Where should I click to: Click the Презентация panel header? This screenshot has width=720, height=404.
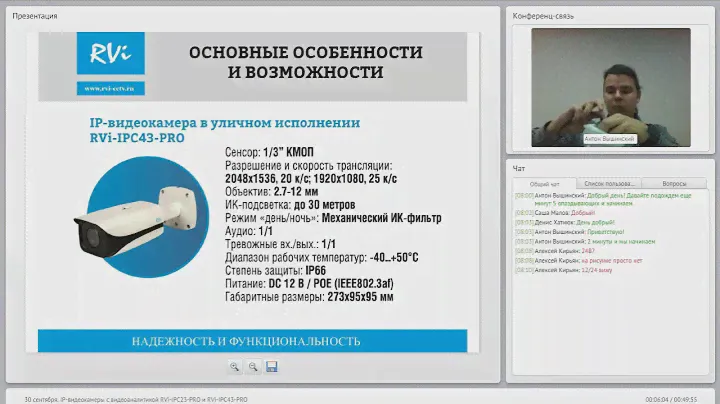[34, 16]
